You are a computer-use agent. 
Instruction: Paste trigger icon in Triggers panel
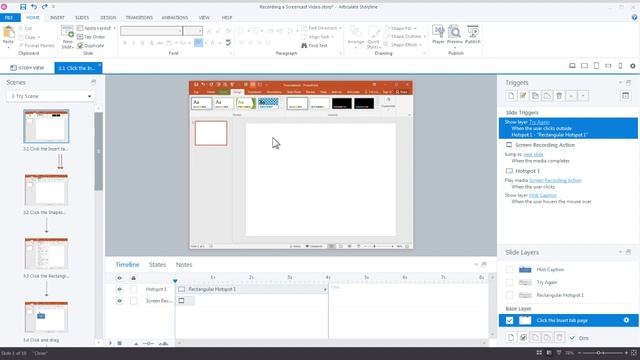click(x=547, y=96)
